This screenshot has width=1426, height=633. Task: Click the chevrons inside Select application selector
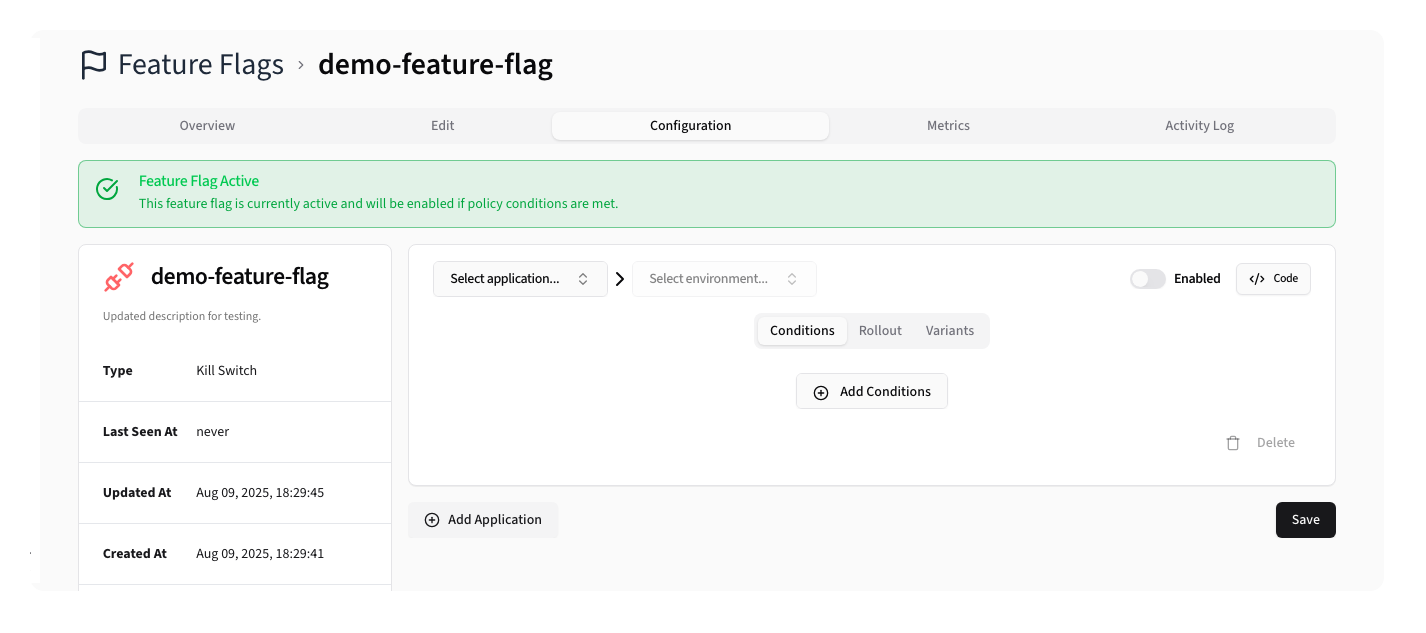tap(583, 278)
